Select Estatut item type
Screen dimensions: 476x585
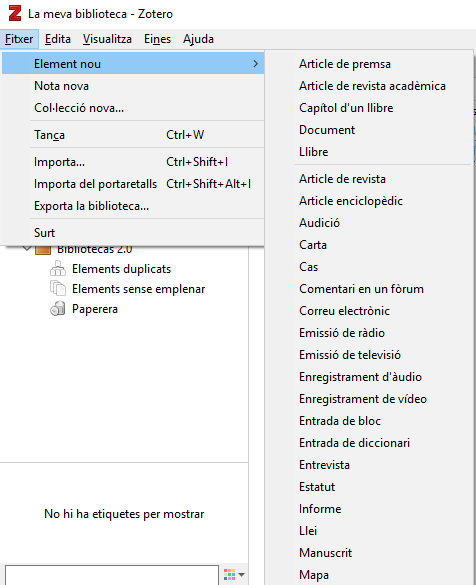click(x=369, y=487)
